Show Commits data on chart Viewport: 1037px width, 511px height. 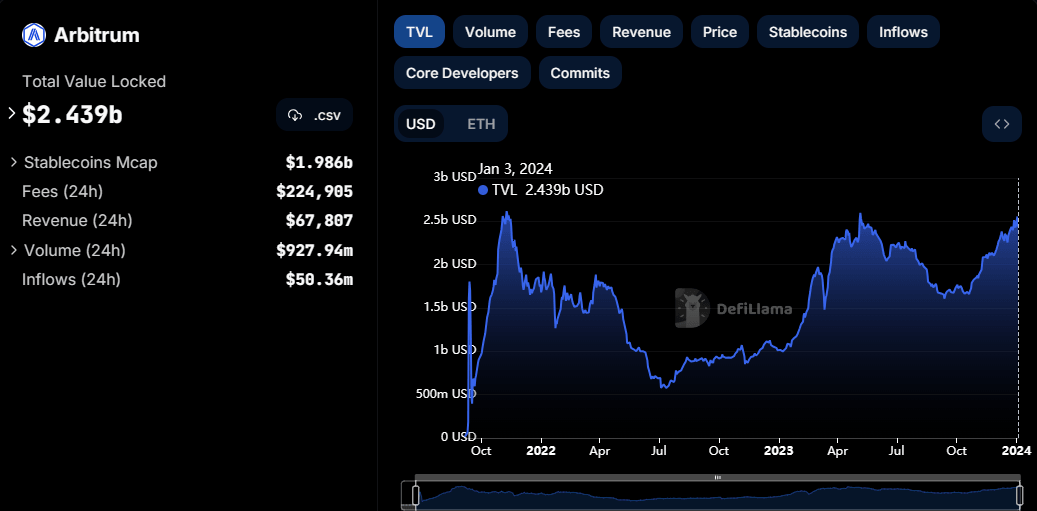580,73
